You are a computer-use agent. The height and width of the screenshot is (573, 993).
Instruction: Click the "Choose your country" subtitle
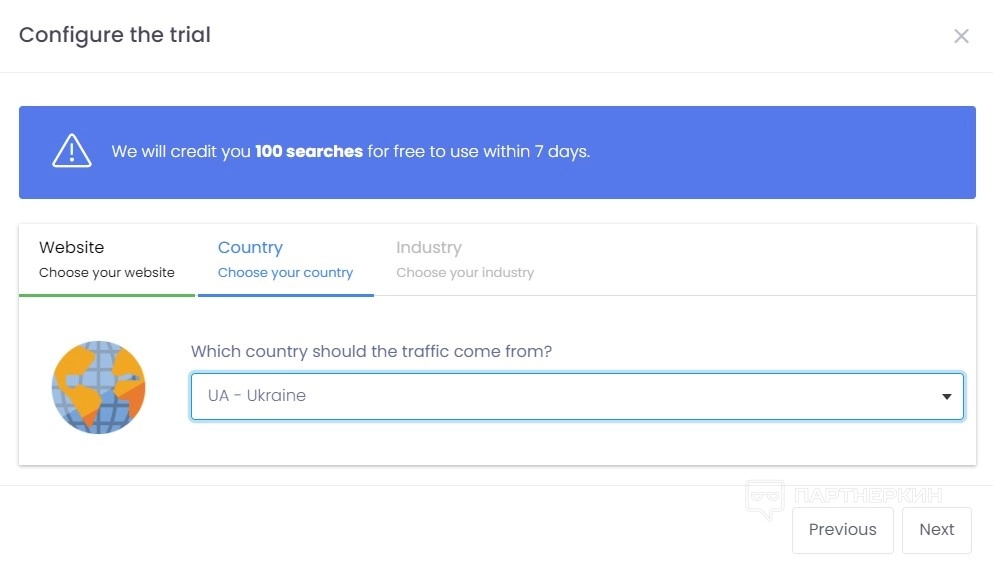coord(285,273)
